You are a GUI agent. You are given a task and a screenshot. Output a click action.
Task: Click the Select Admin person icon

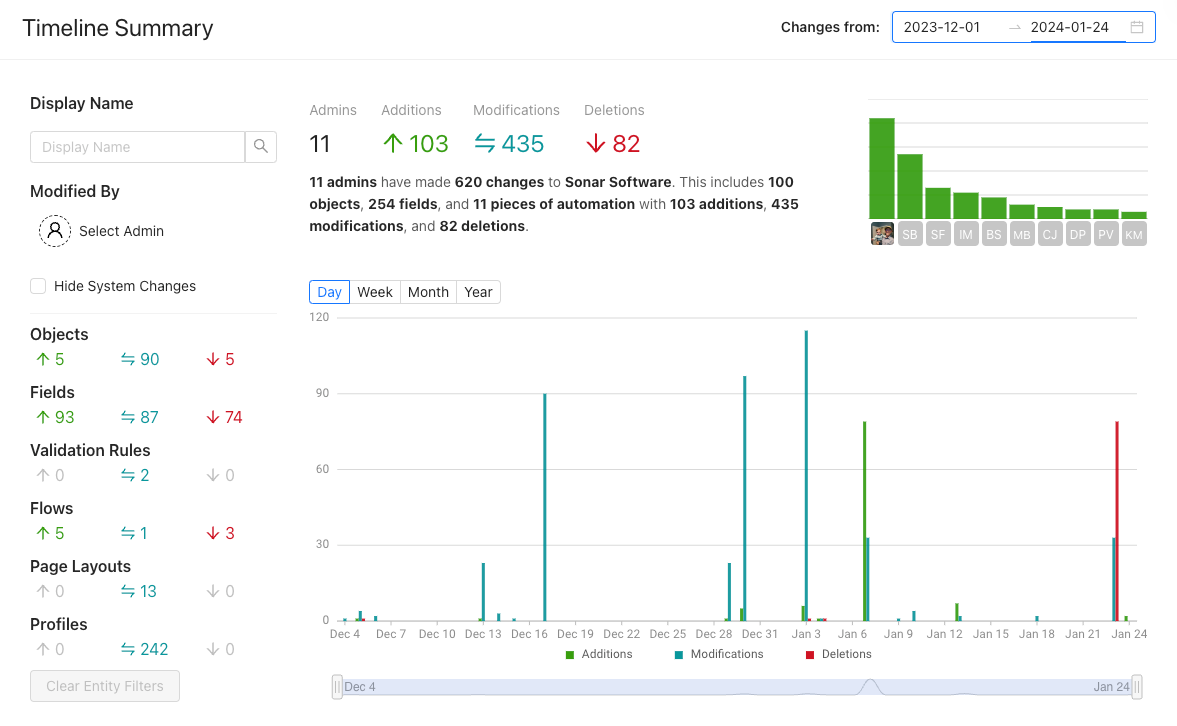(55, 230)
